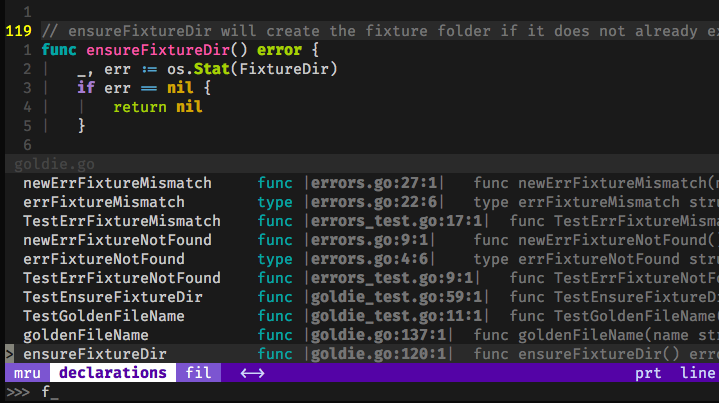Switch to the mru mode tab
This screenshot has width=719, height=403.
[27, 373]
